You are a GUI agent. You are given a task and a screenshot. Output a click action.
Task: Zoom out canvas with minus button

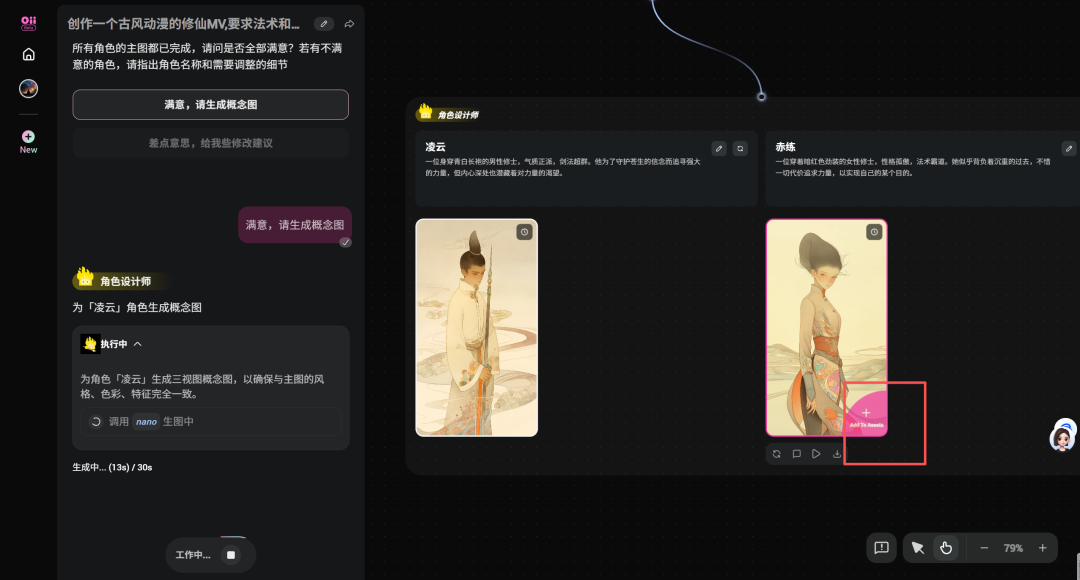click(984, 548)
